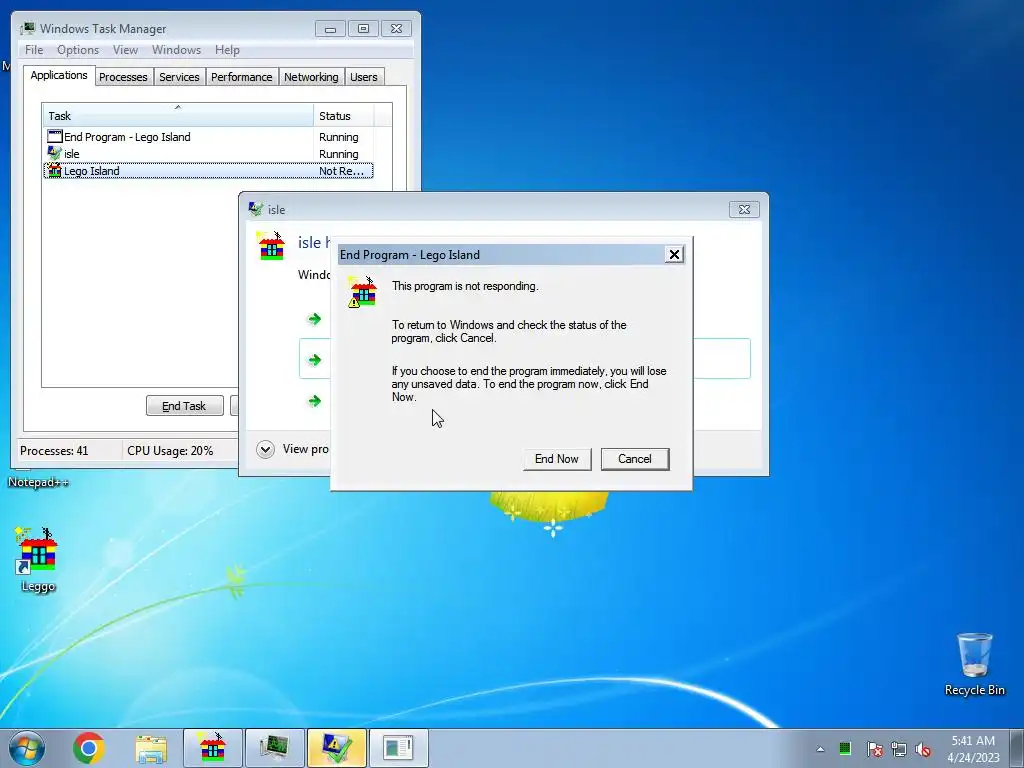Open the View menu in Task Manager

[125, 50]
